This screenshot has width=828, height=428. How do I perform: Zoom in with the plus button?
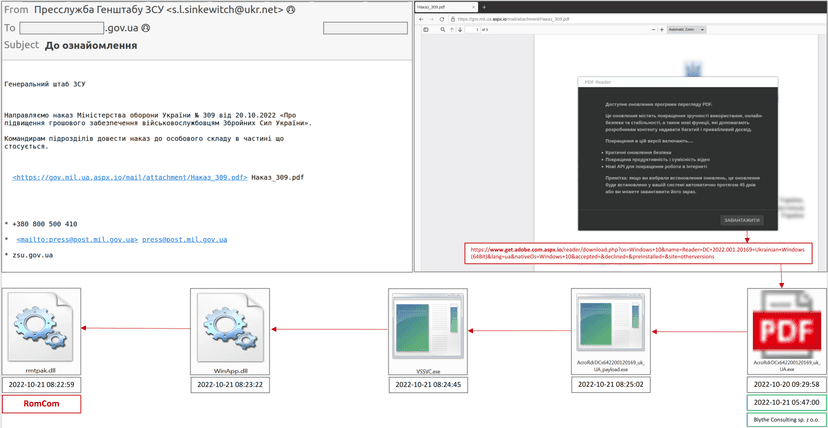(x=662, y=30)
